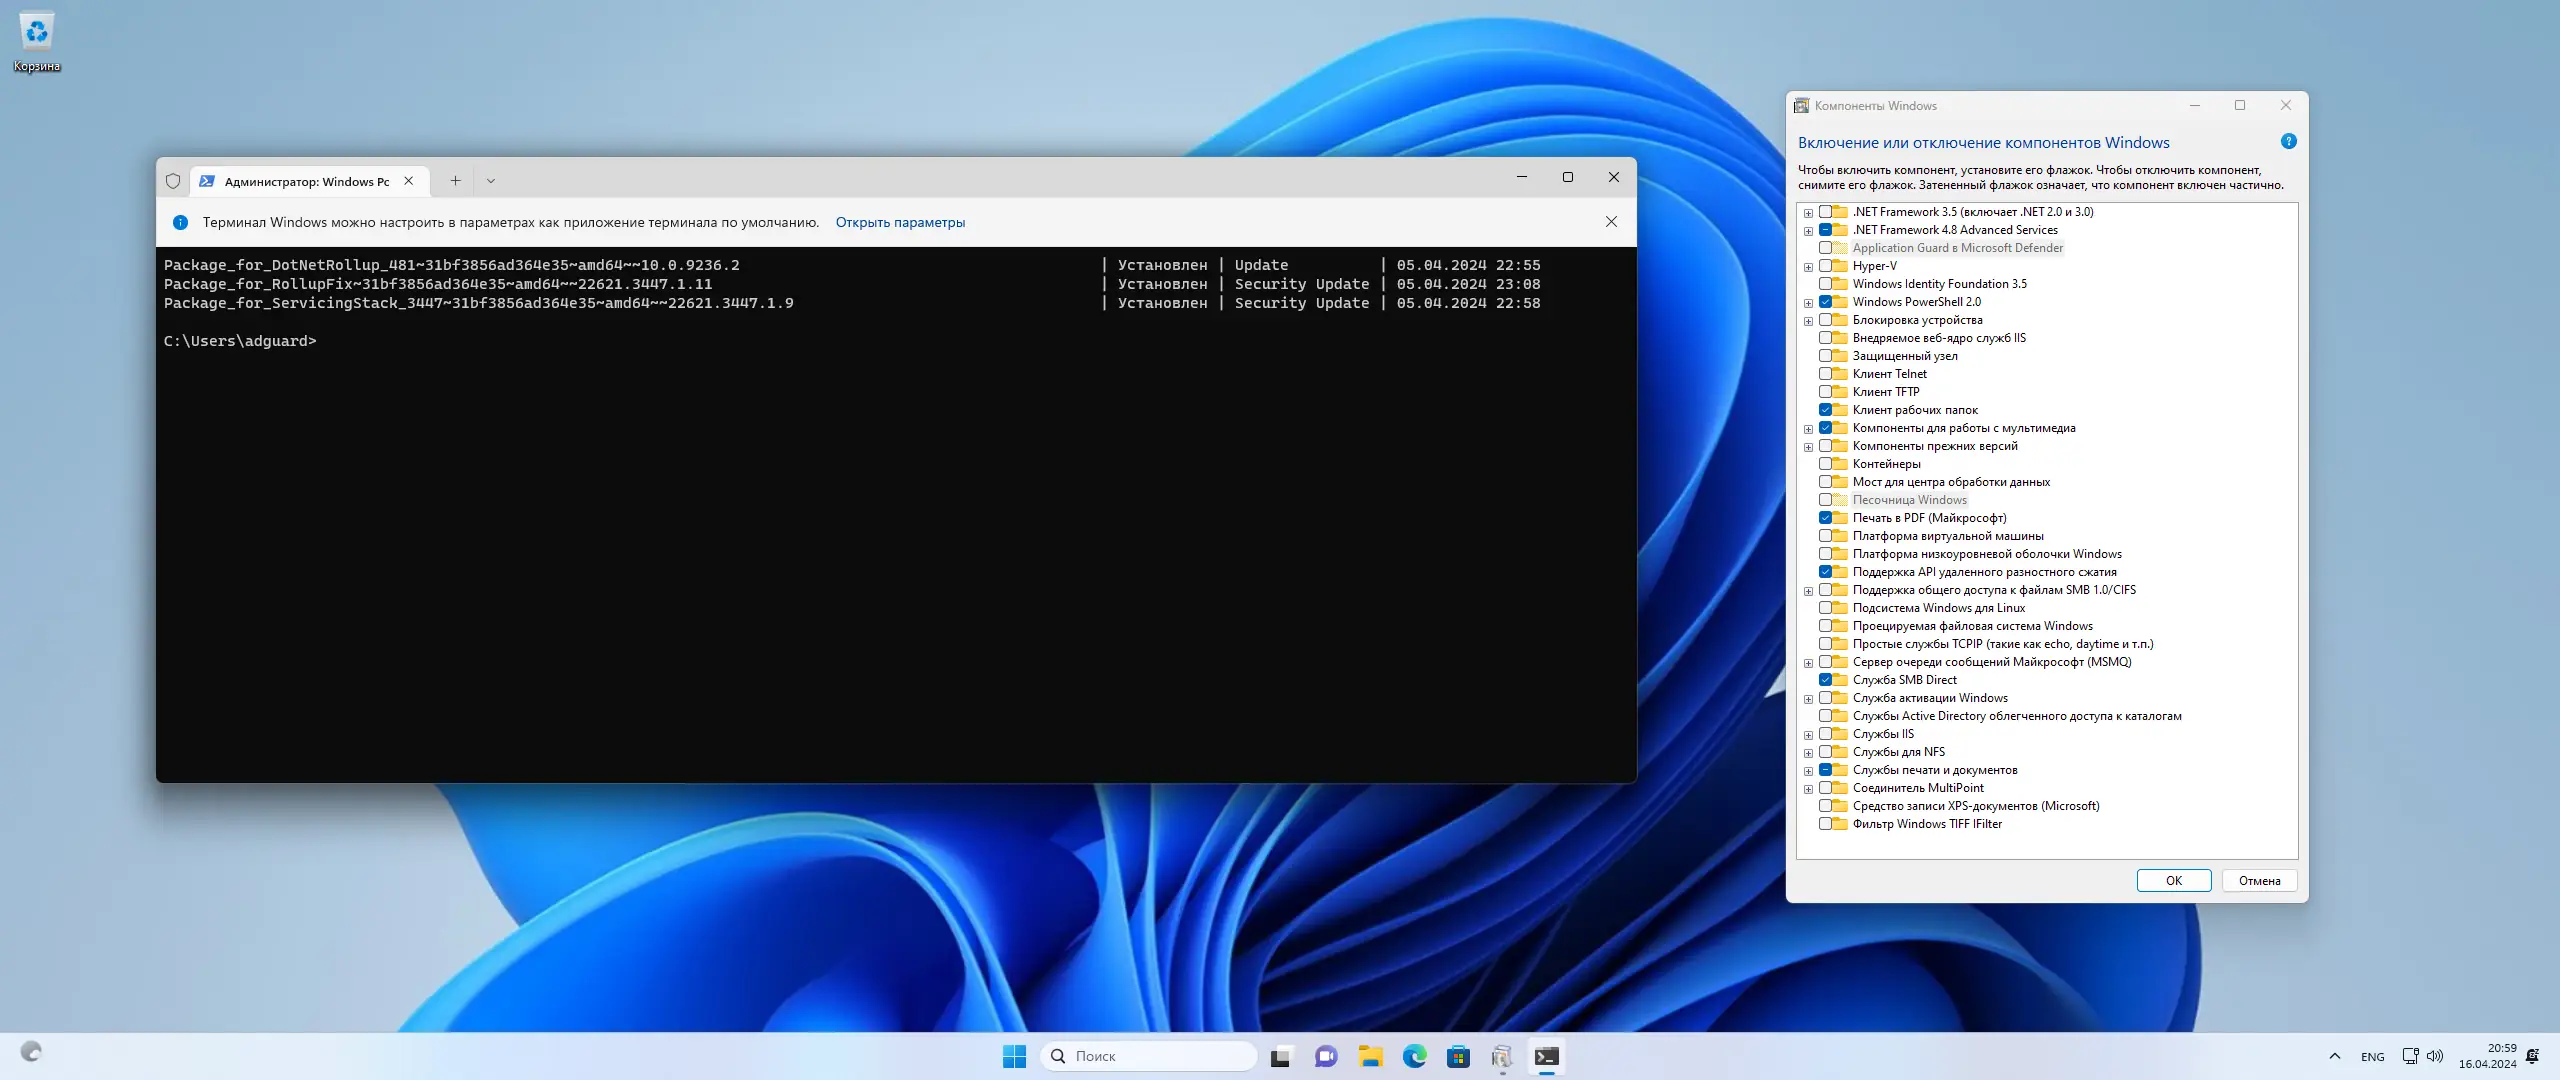Open File Explorer from the taskbar

tap(1370, 1056)
